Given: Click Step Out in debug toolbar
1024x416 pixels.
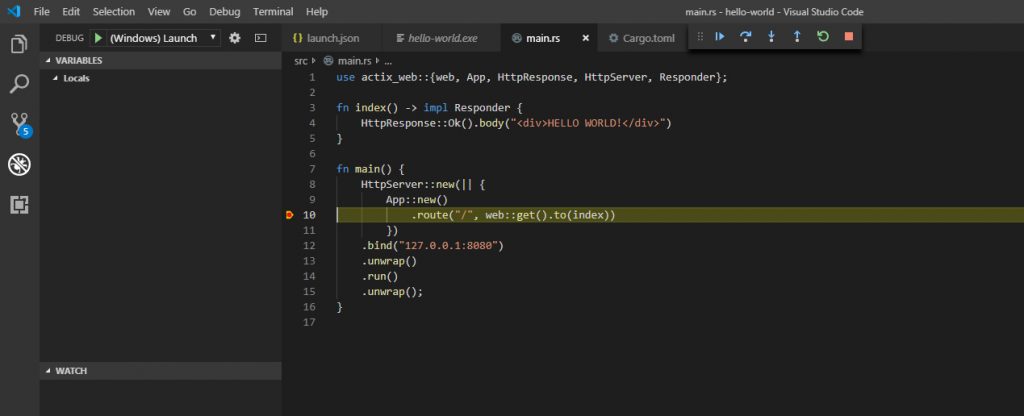Looking at the screenshot, I should (x=797, y=37).
